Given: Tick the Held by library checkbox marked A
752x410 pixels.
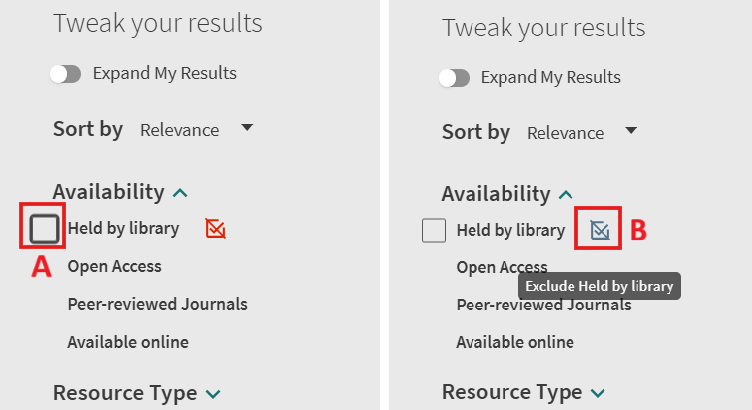Looking at the screenshot, I should tap(44, 229).
